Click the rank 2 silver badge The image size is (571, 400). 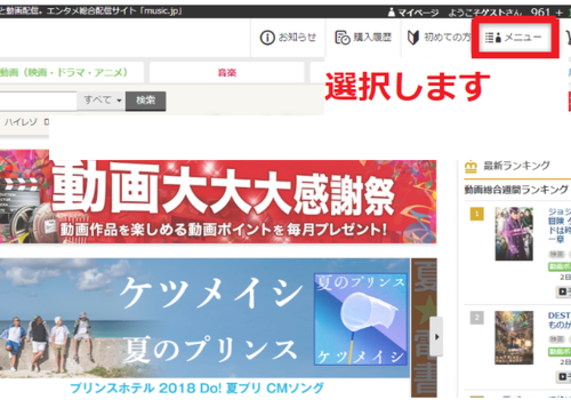pos(477,318)
